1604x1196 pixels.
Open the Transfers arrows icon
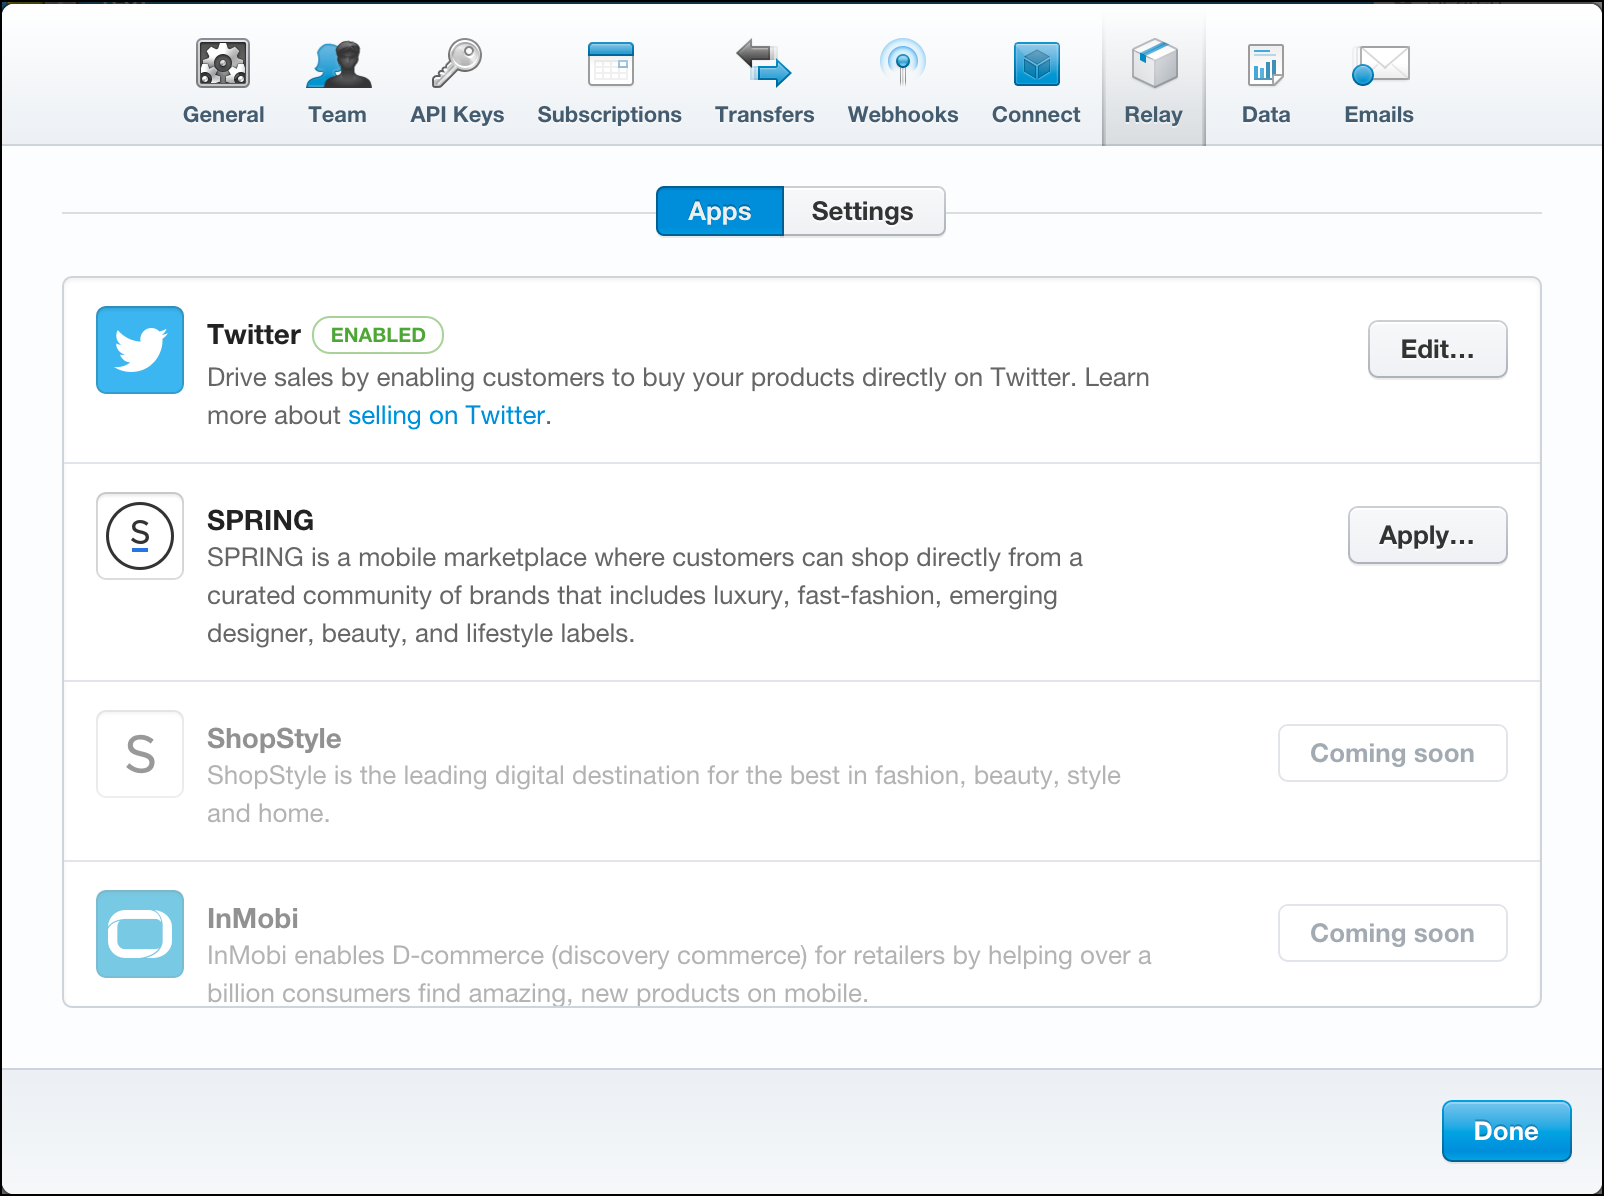pos(764,64)
